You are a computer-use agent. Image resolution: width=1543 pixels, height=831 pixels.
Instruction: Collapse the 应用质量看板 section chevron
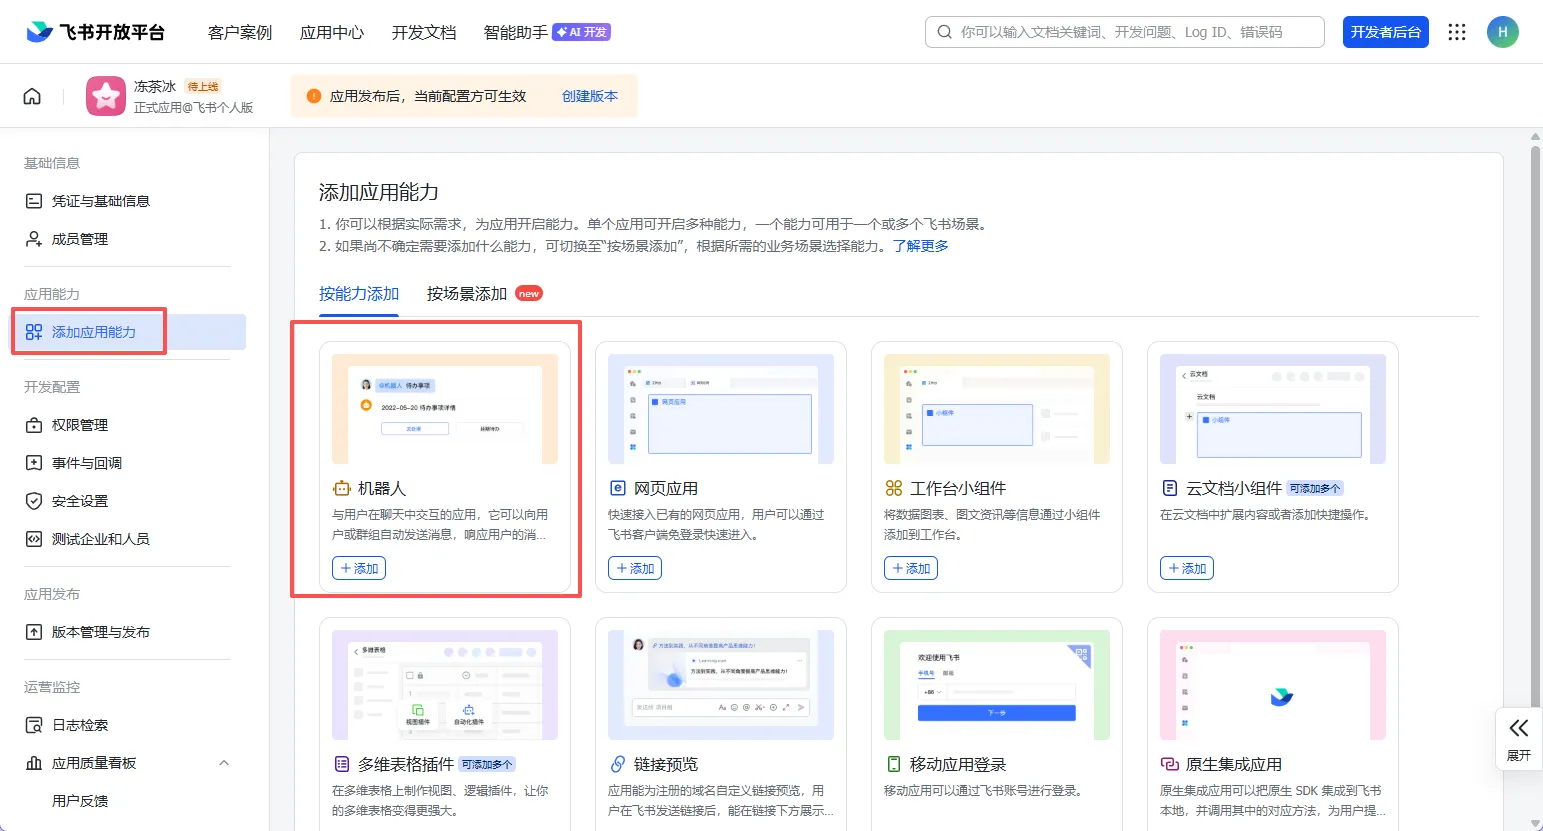tap(224, 763)
